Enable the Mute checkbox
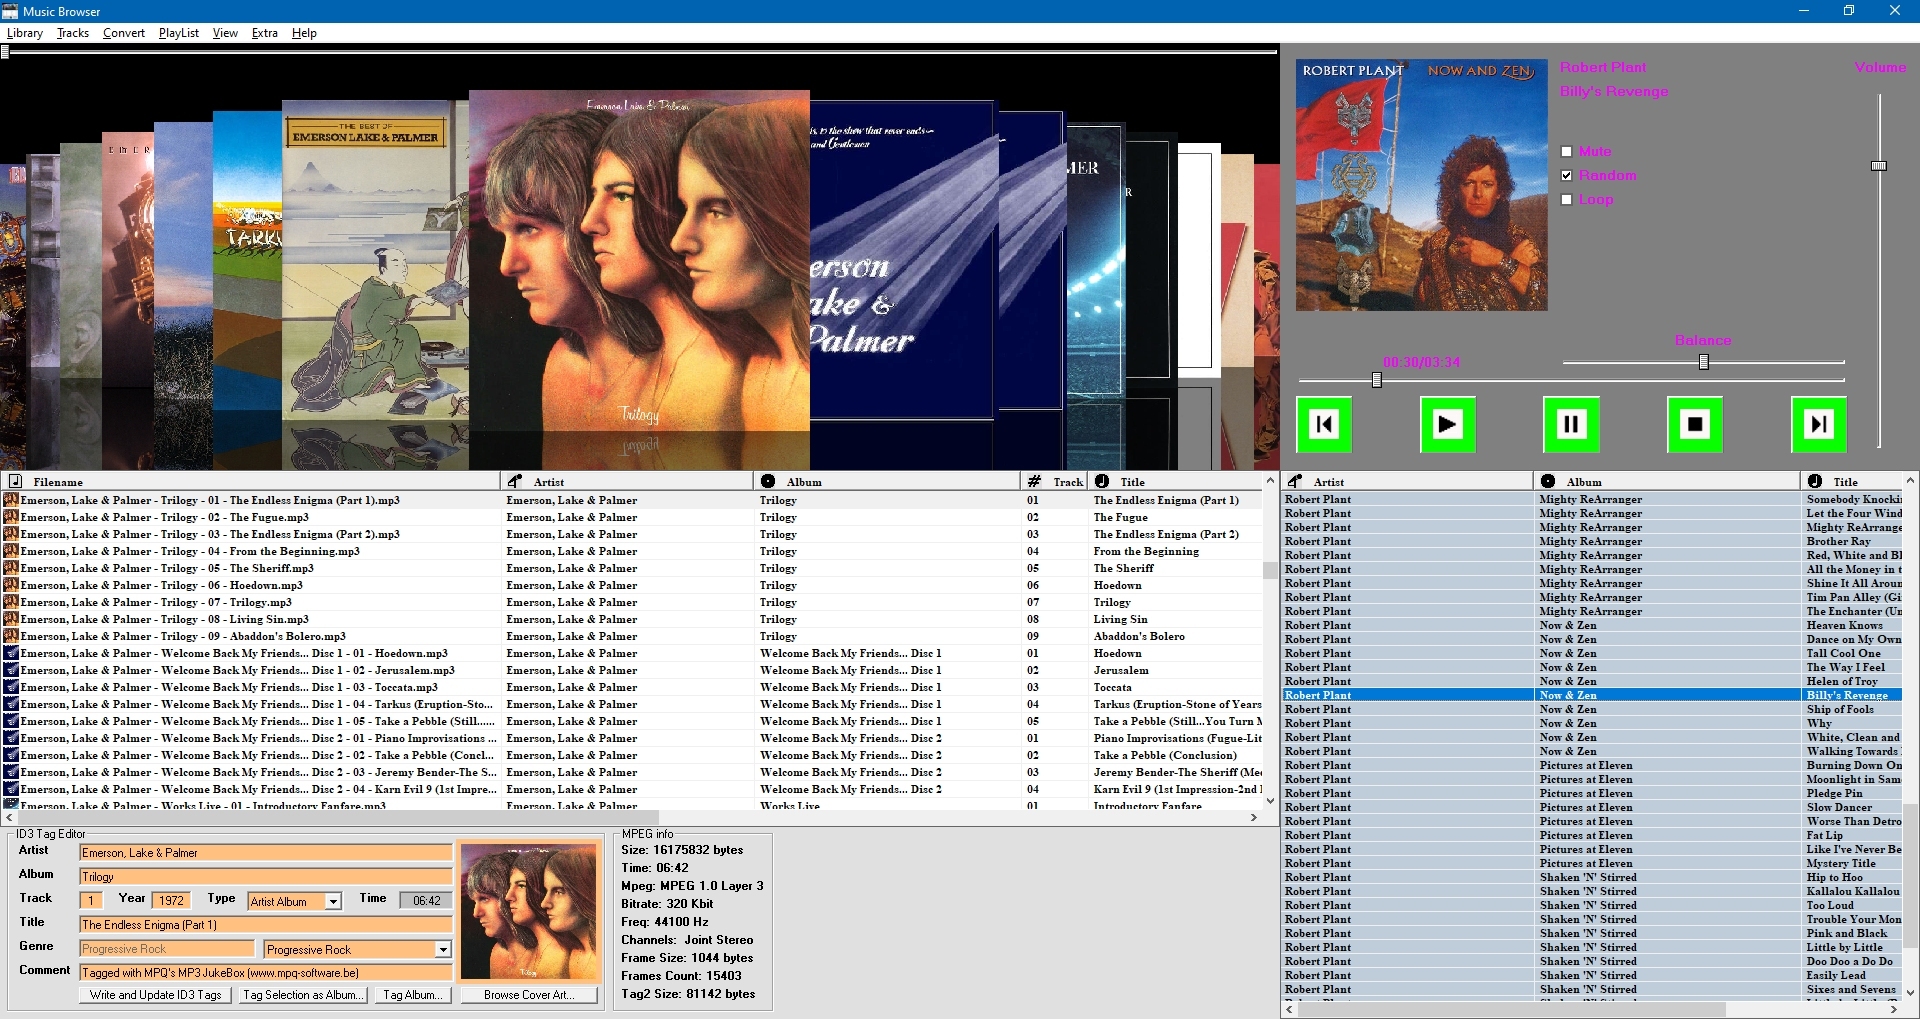The image size is (1920, 1019). click(1567, 150)
